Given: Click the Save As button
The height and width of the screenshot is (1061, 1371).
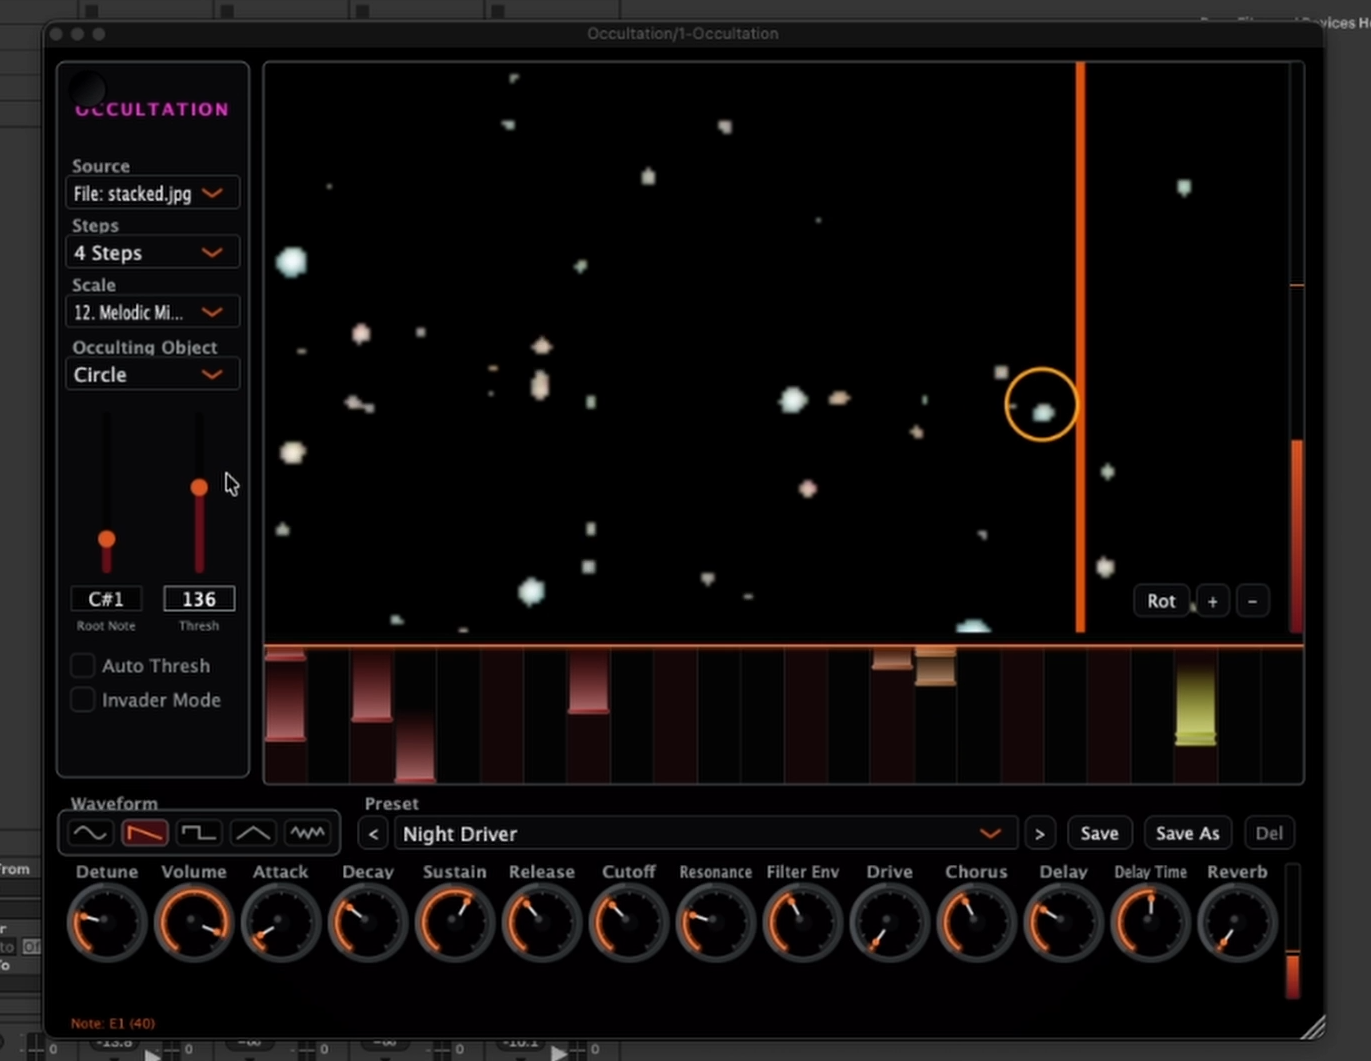Looking at the screenshot, I should (1188, 833).
